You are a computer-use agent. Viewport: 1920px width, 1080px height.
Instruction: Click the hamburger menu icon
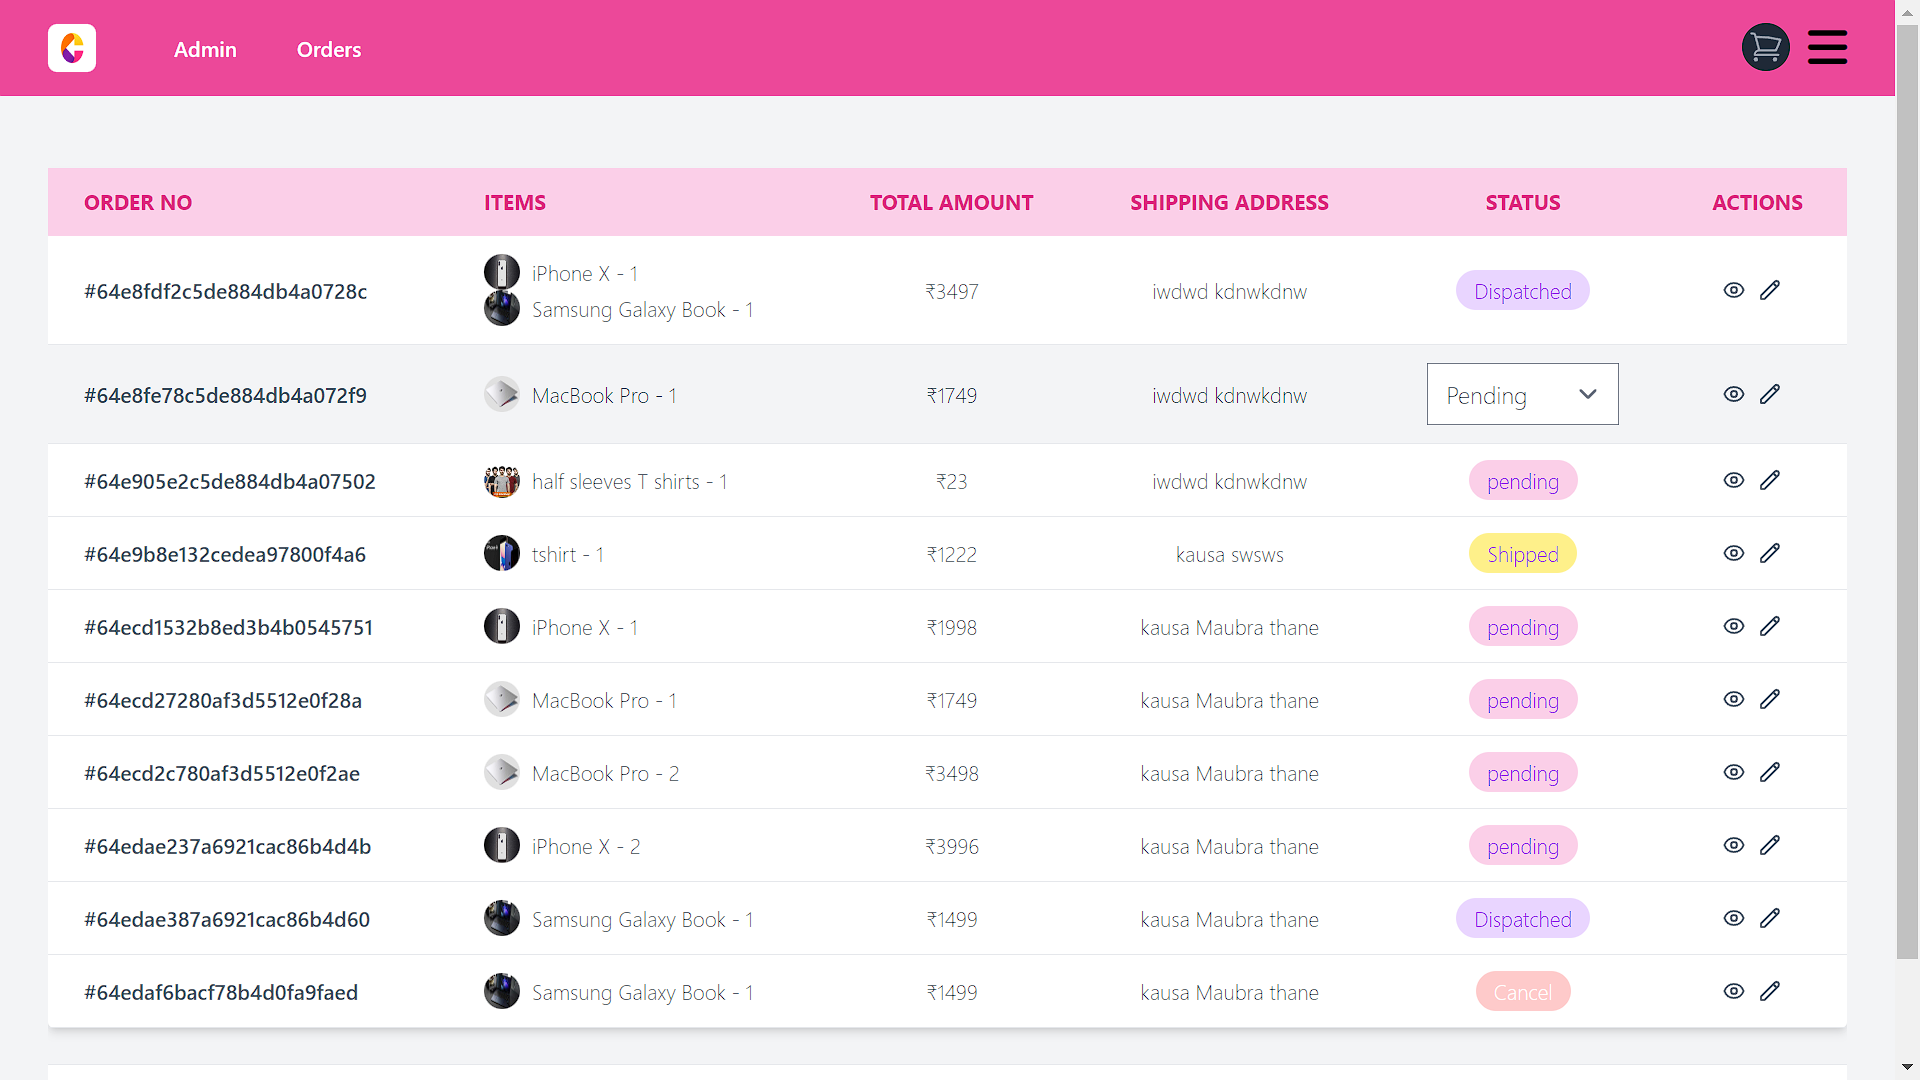pos(1827,47)
